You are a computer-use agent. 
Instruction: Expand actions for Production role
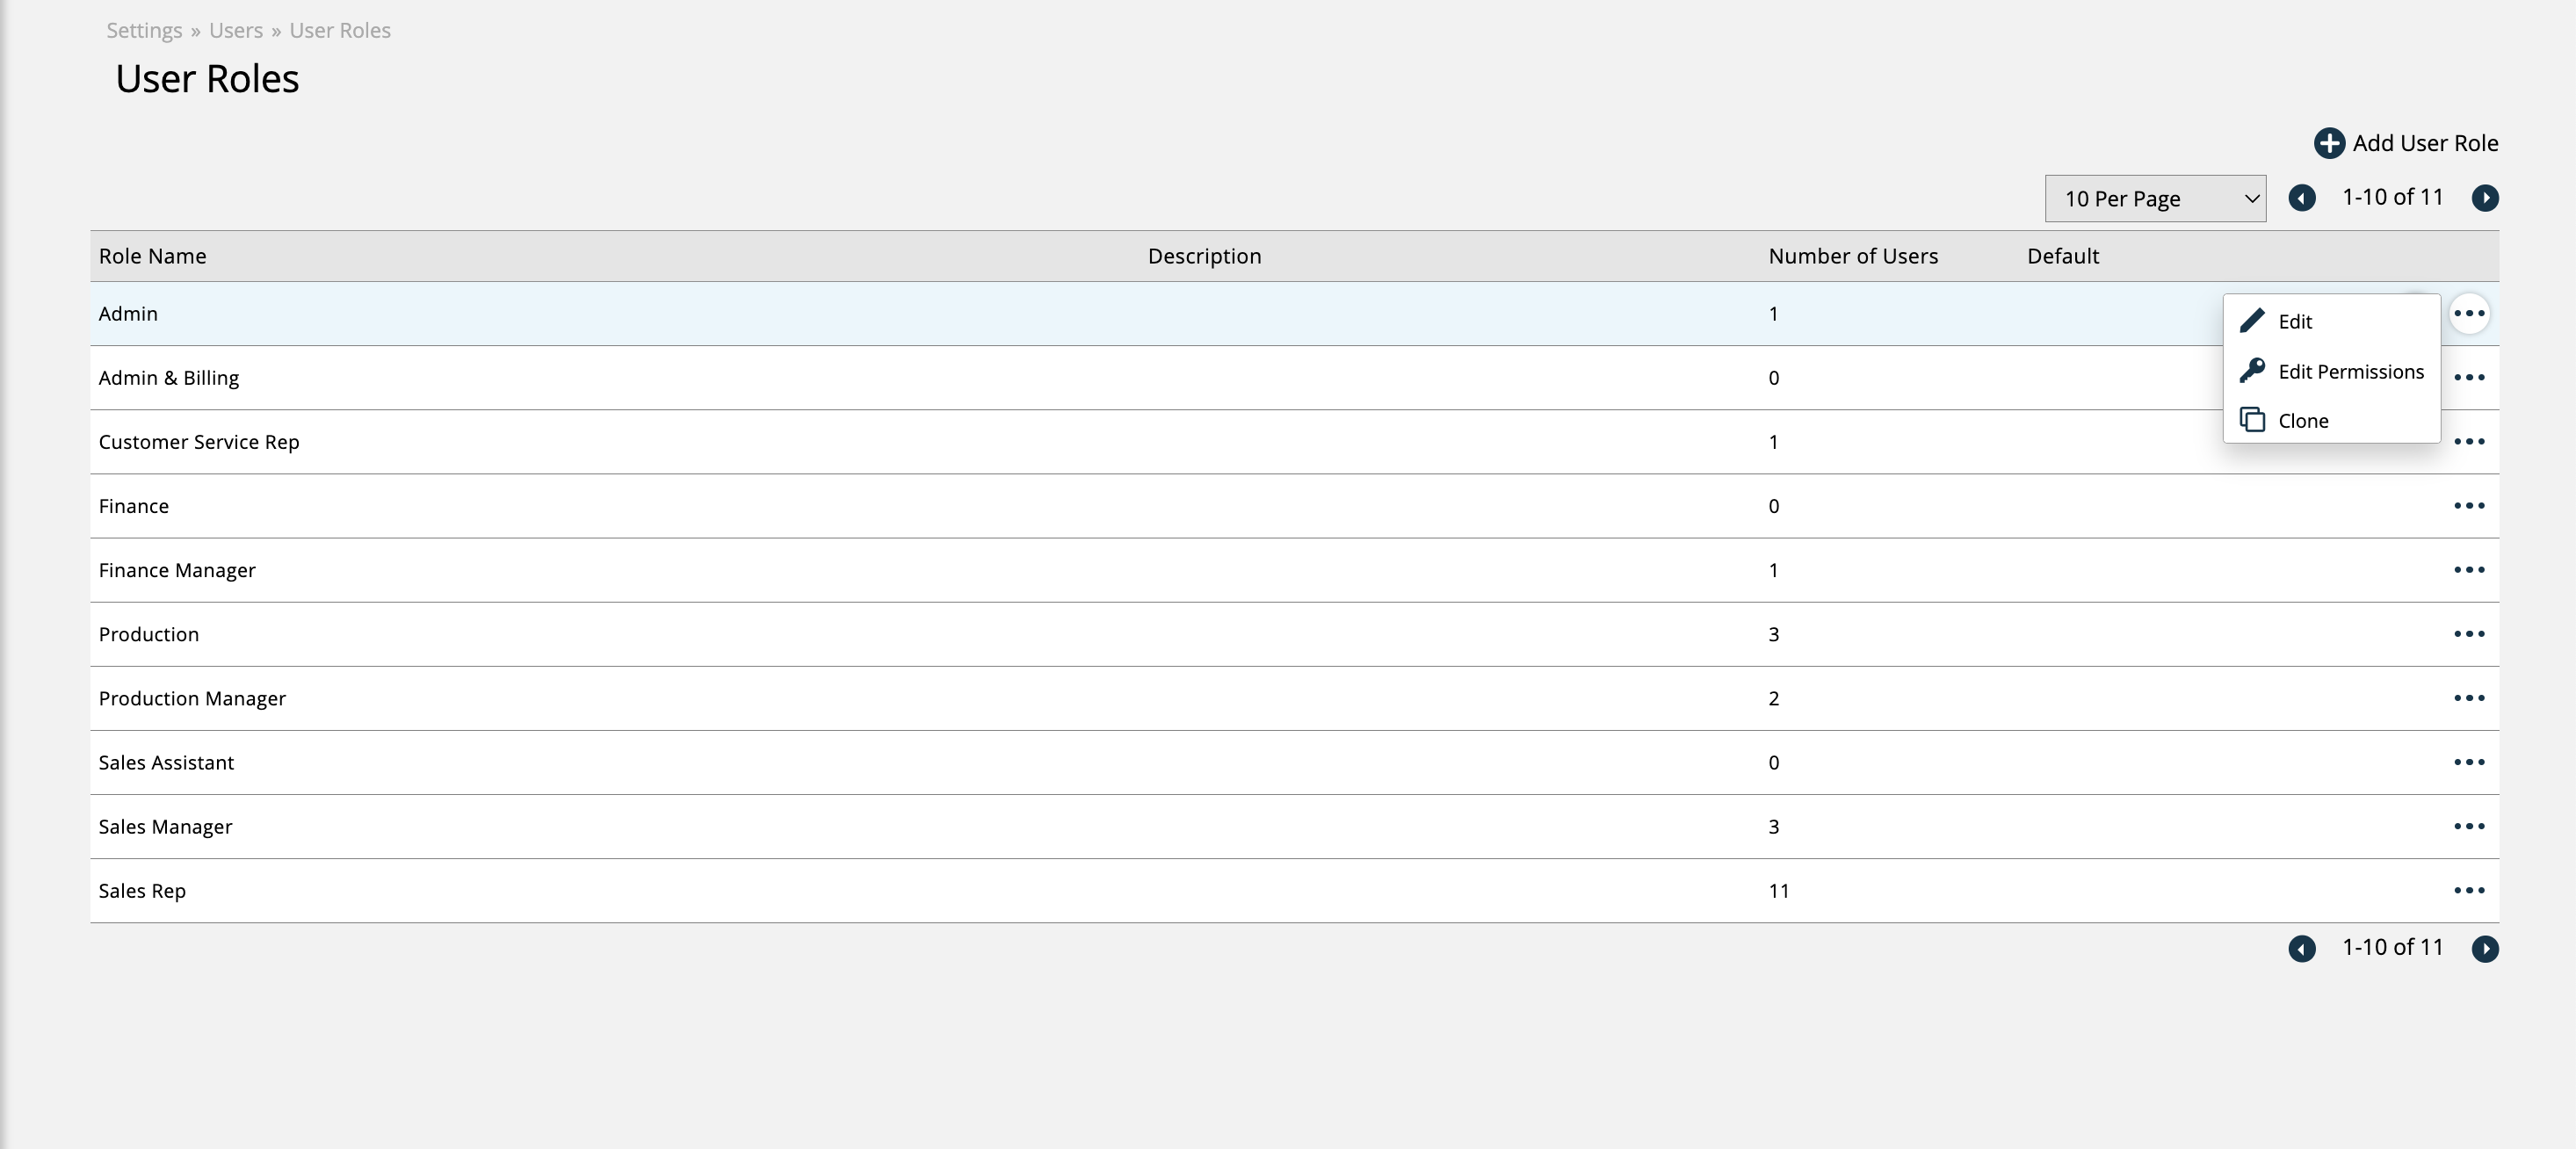2469,634
